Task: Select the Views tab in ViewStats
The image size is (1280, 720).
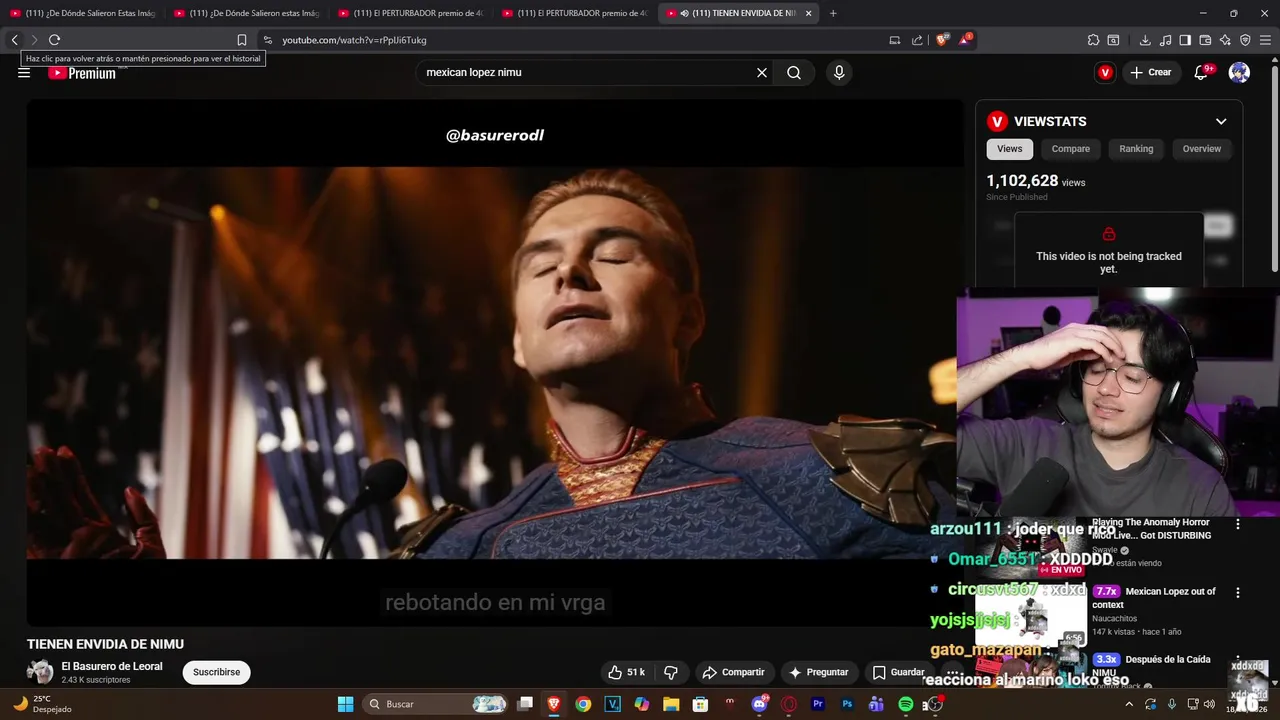Action: coord(1010,149)
